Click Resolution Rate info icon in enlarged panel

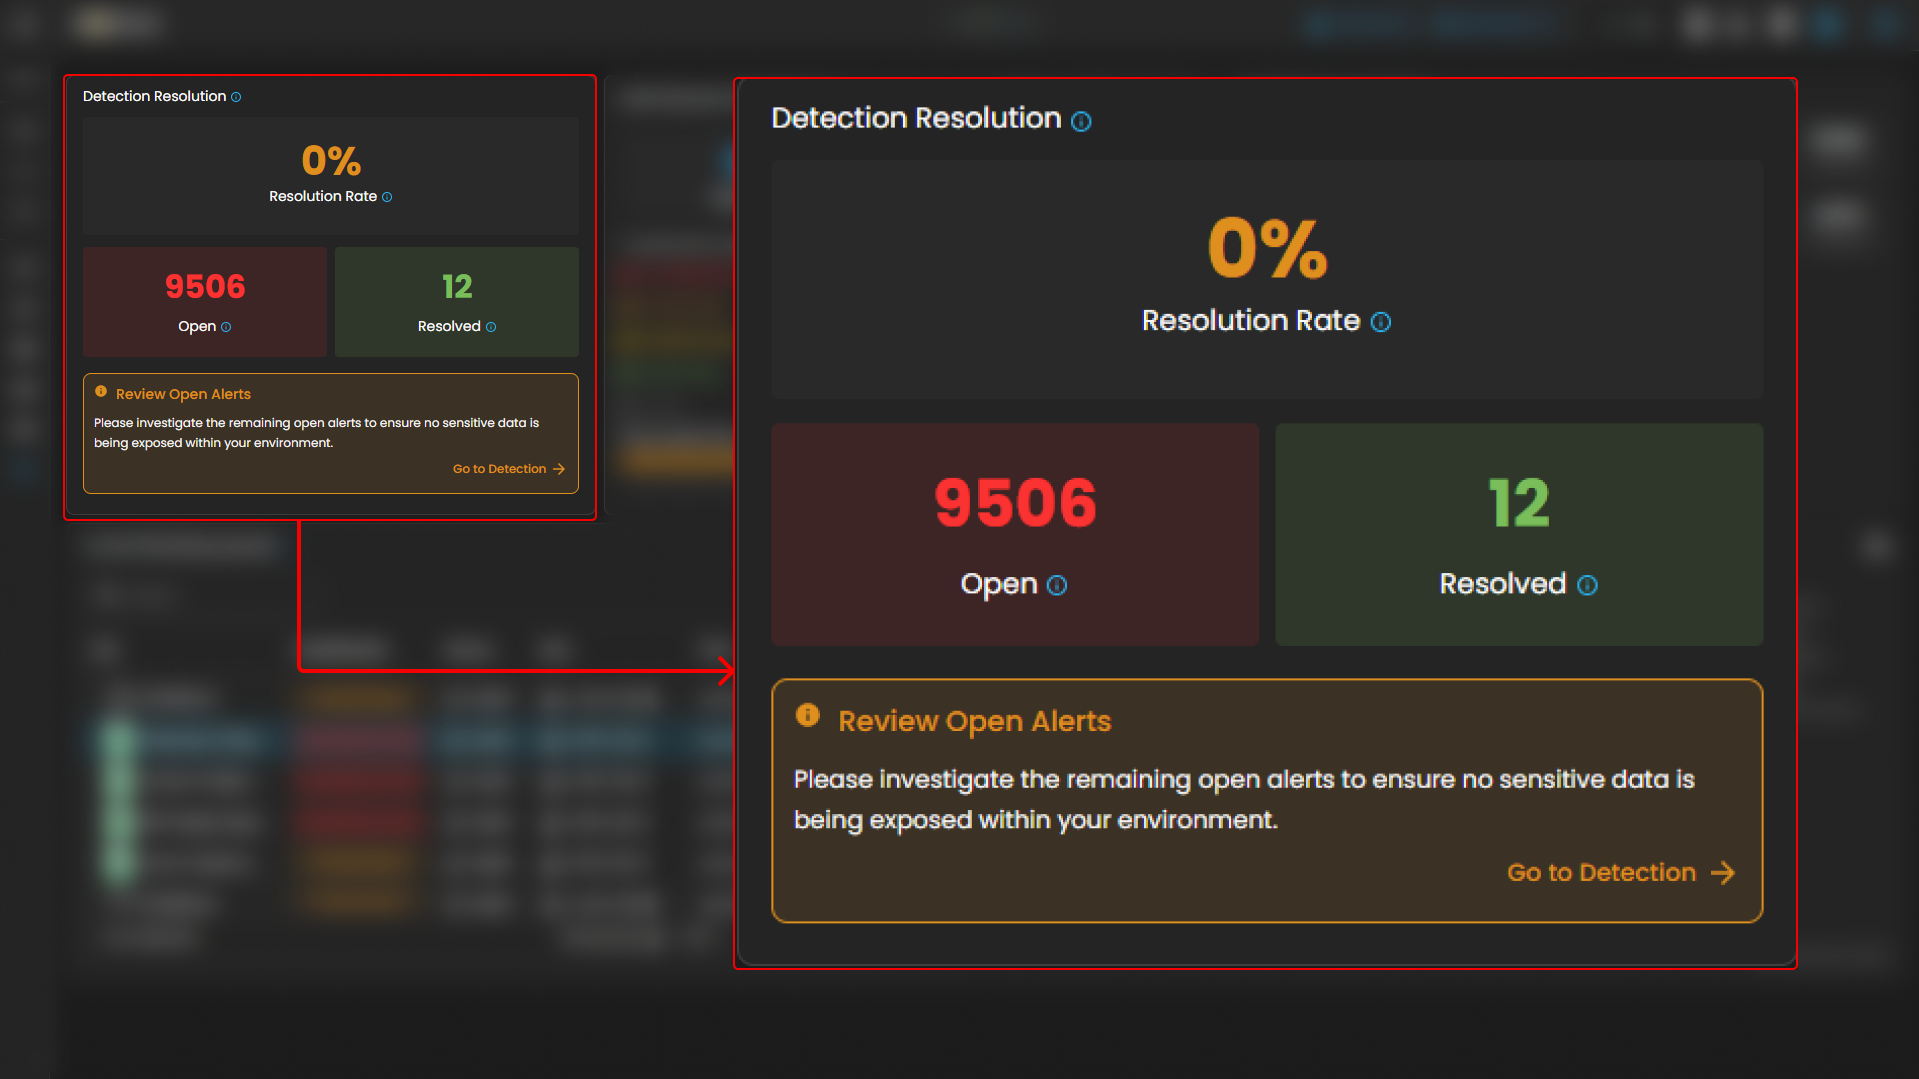click(1381, 322)
